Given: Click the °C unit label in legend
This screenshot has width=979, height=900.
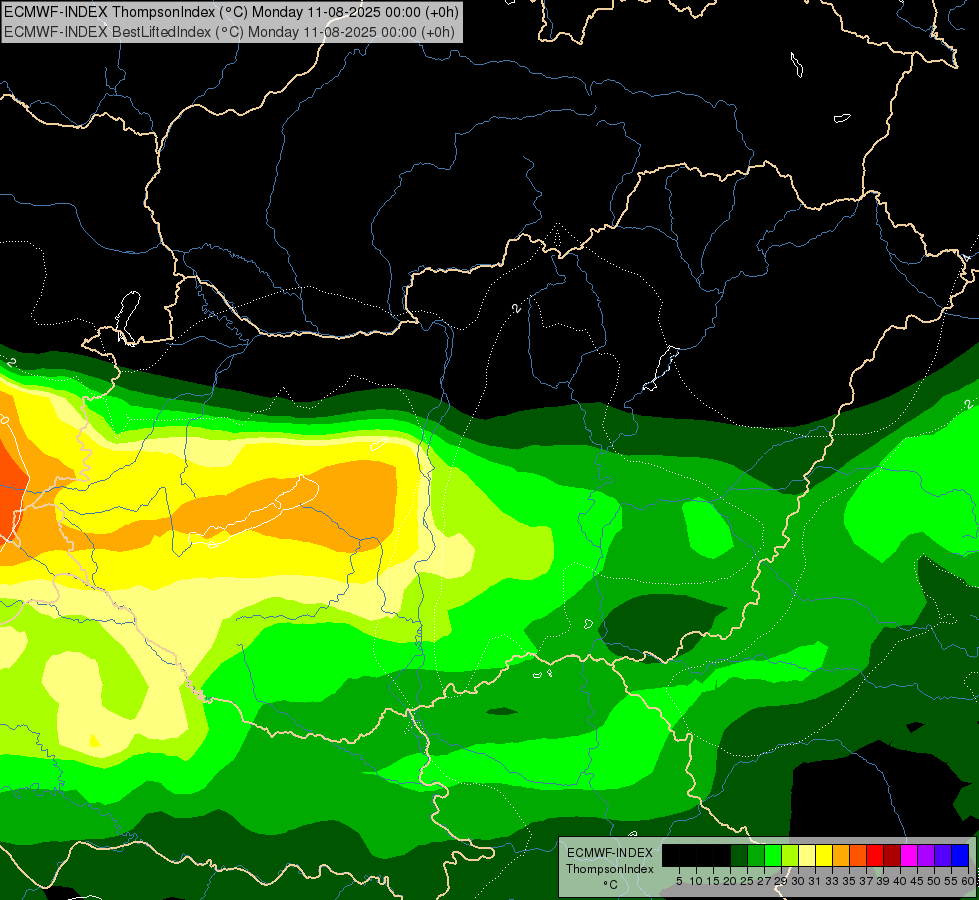Looking at the screenshot, I should pyautogui.click(x=611, y=885).
